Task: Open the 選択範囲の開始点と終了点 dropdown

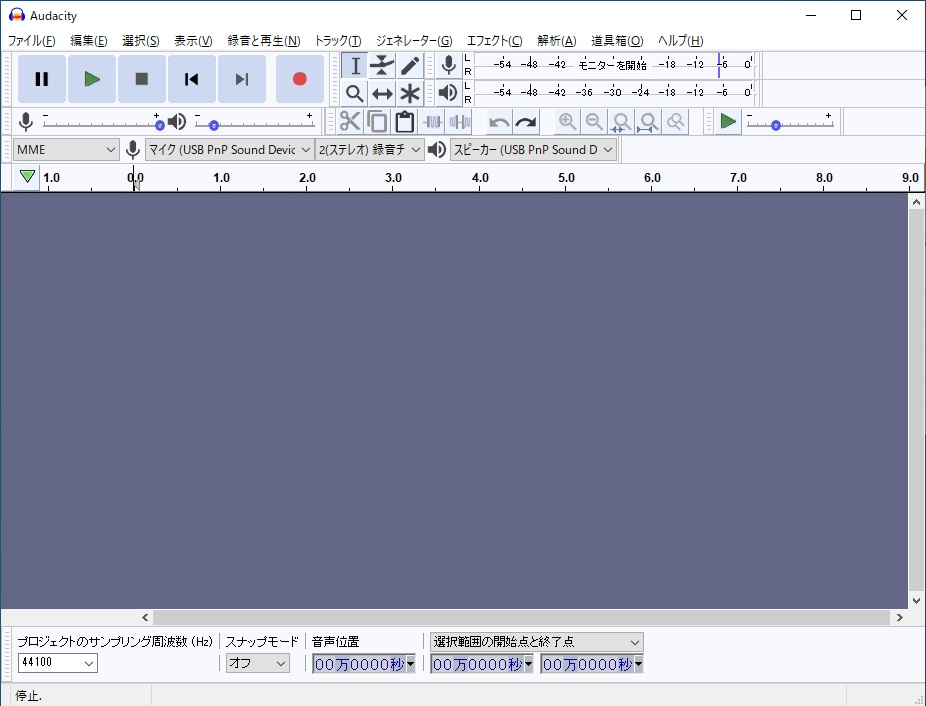Action: [536, 642]
